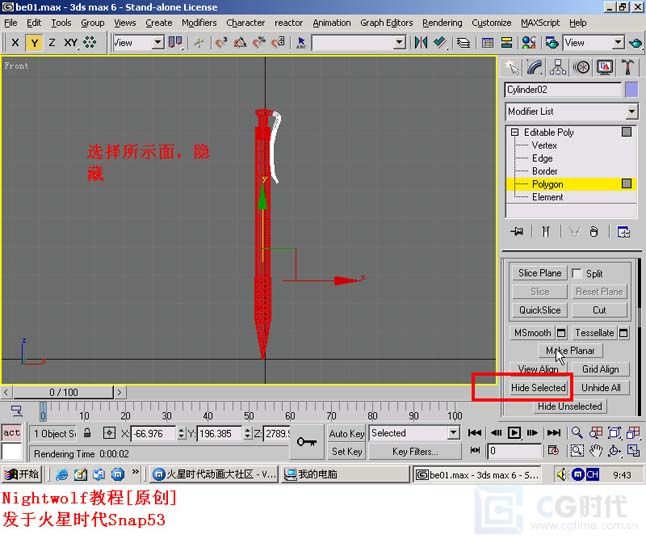Click the Hide Selected button
The height and width of the screenshot is (539, 646).
point(538,388)
